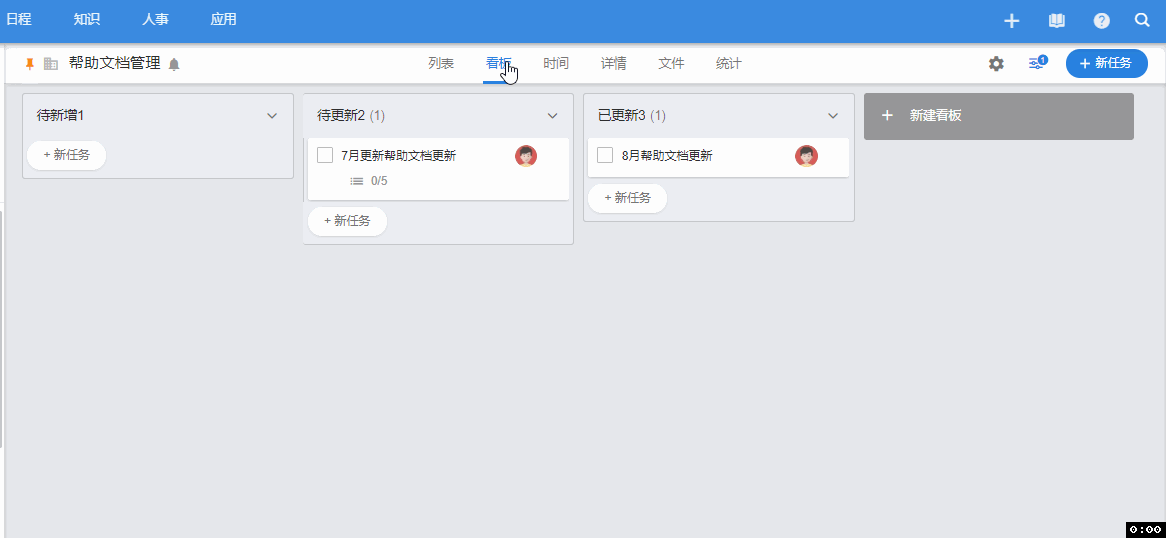
Task: Click the 新建看板 button
Action: click(x=999, y=116)
